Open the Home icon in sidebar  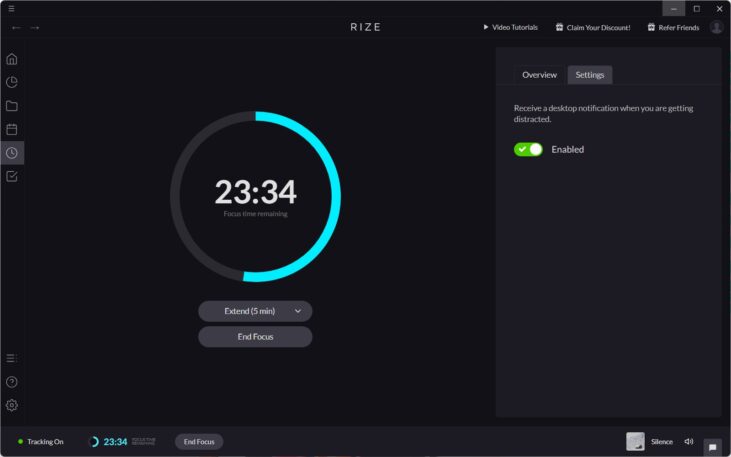(x=12, y=59)
